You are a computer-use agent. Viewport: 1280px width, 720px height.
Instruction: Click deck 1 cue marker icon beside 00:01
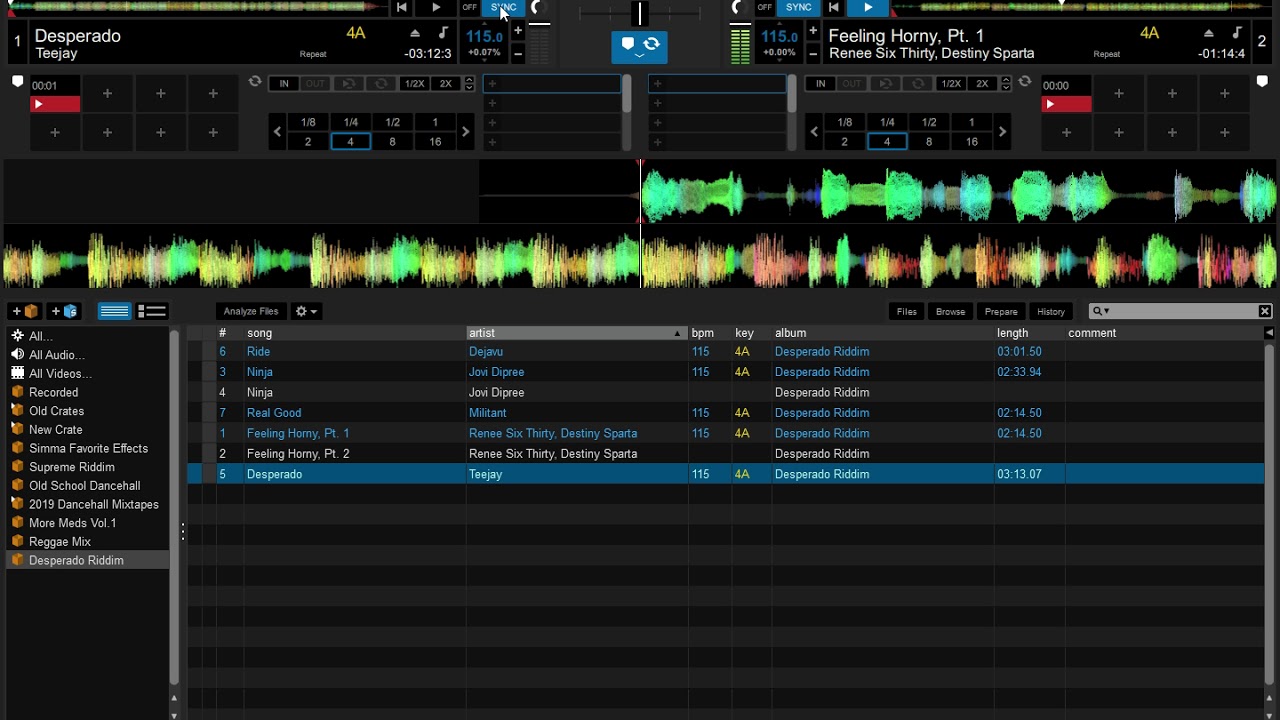tap(17, 82)
